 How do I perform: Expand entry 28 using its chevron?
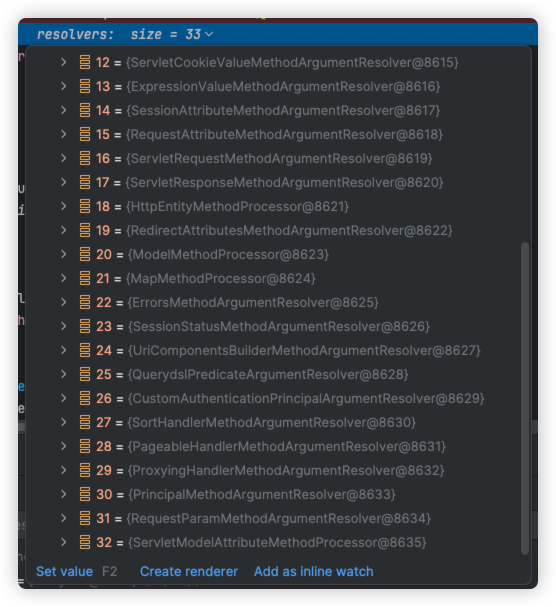pyautogui.click(x=64, y=446)
